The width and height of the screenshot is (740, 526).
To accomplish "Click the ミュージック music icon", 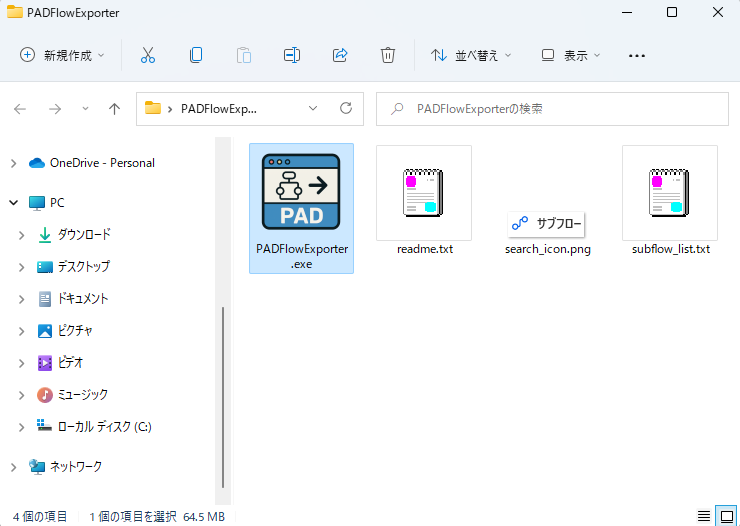I will point(45,395).
